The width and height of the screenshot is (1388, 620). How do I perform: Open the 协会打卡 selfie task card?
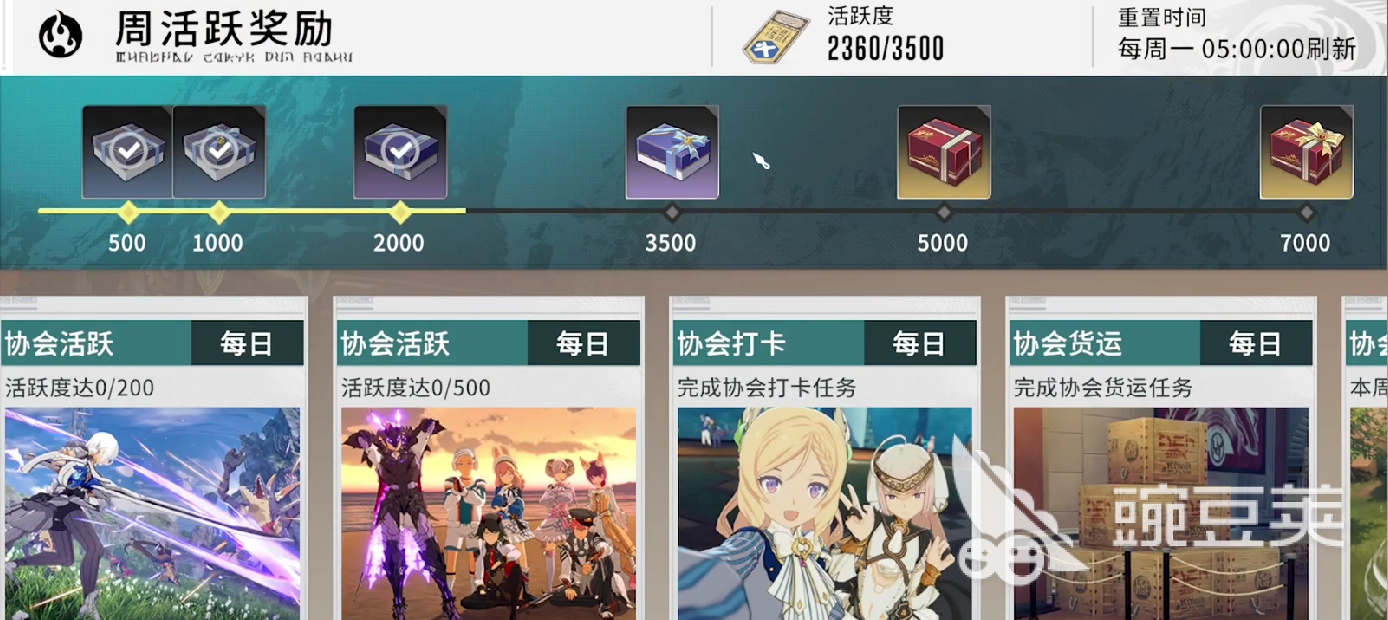(x=825, y=514)
